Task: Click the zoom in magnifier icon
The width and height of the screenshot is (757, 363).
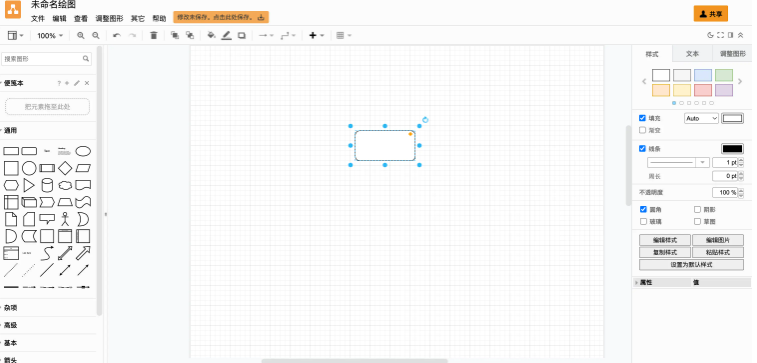Action: coord(81,35)
